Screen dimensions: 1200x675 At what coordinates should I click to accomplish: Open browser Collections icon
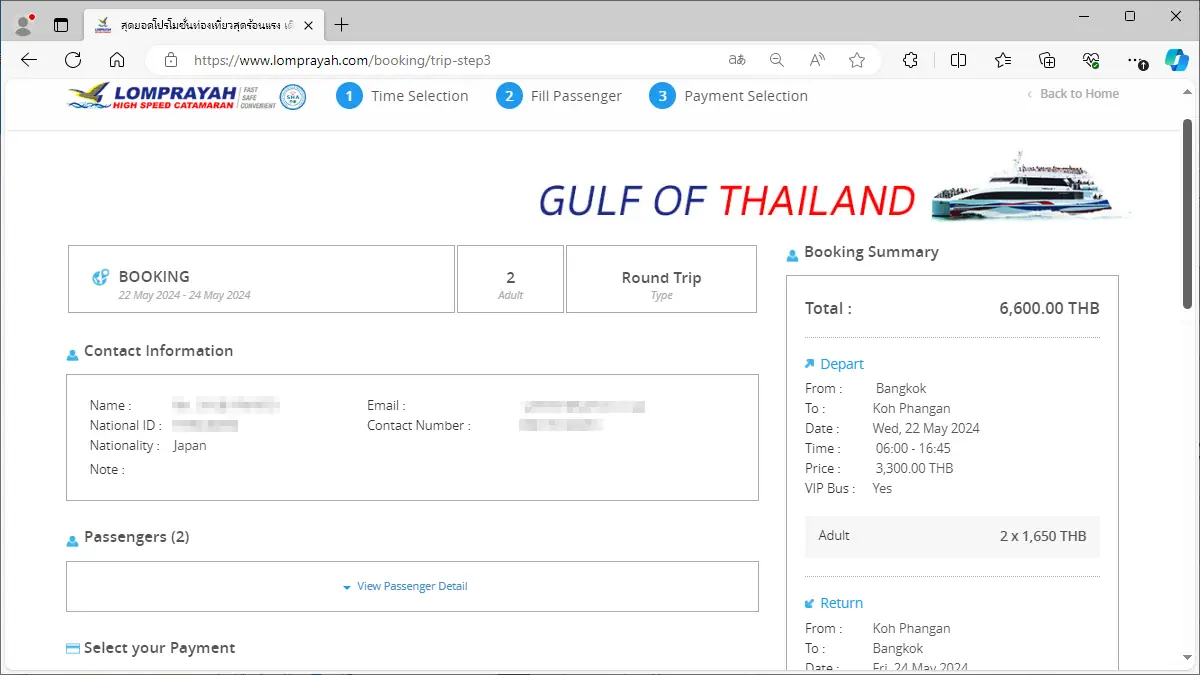click(x=1047, y=60)
